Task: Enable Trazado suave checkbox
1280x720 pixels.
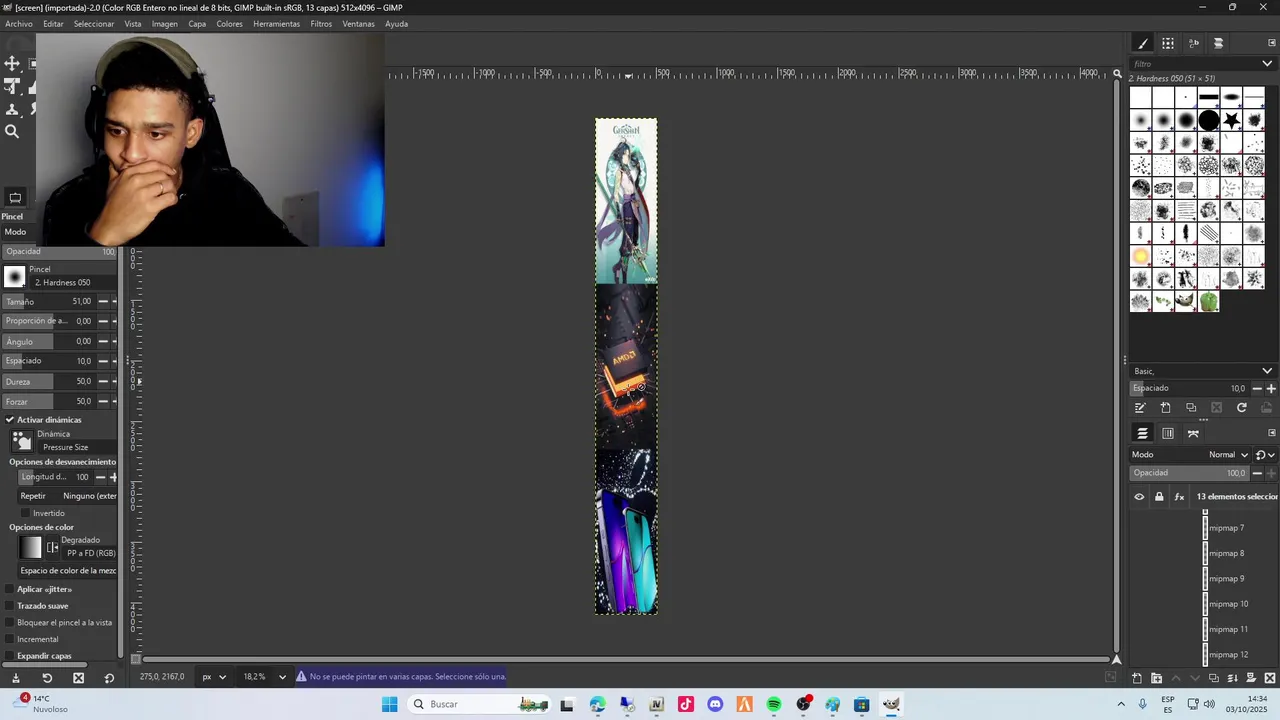Action: coord(10,606)
